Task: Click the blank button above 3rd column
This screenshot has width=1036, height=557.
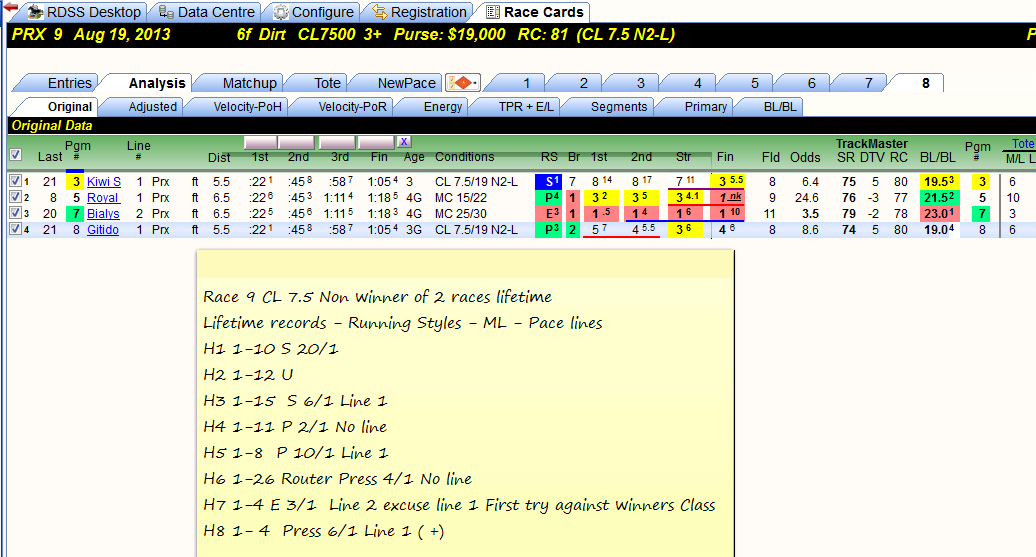Action: (338, 141)
